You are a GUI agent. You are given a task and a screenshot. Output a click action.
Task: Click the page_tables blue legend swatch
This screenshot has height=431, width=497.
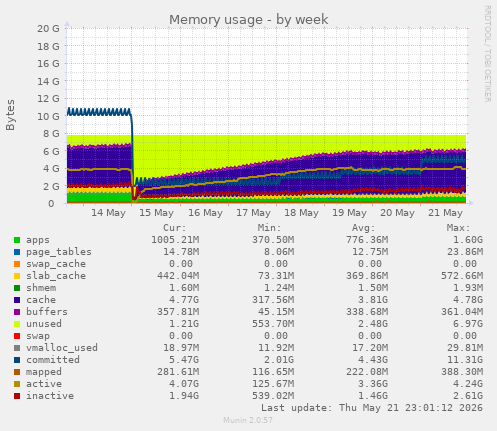pos(17,252)
